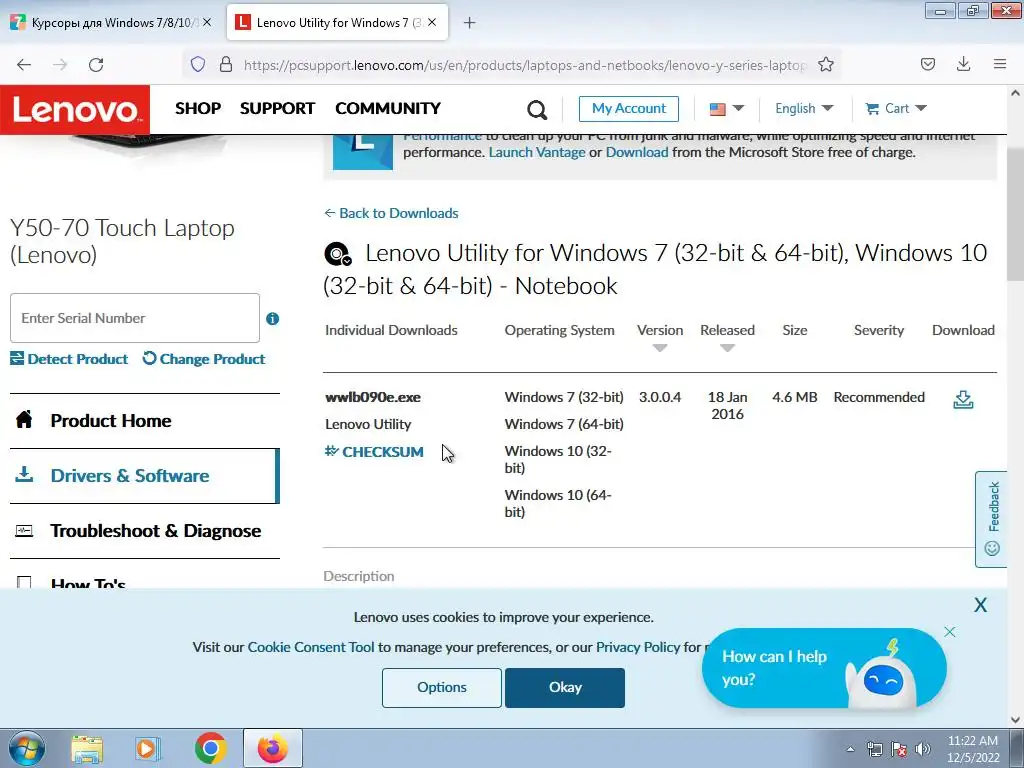Sort by Released column arrow

728,348
